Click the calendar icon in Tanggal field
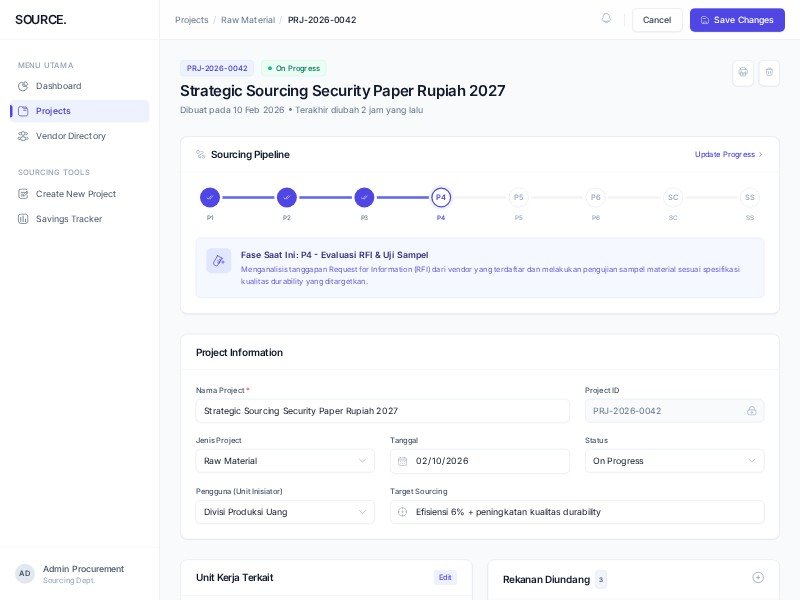The width and height of the screenshot is (800, 600). tap(403, 461)
